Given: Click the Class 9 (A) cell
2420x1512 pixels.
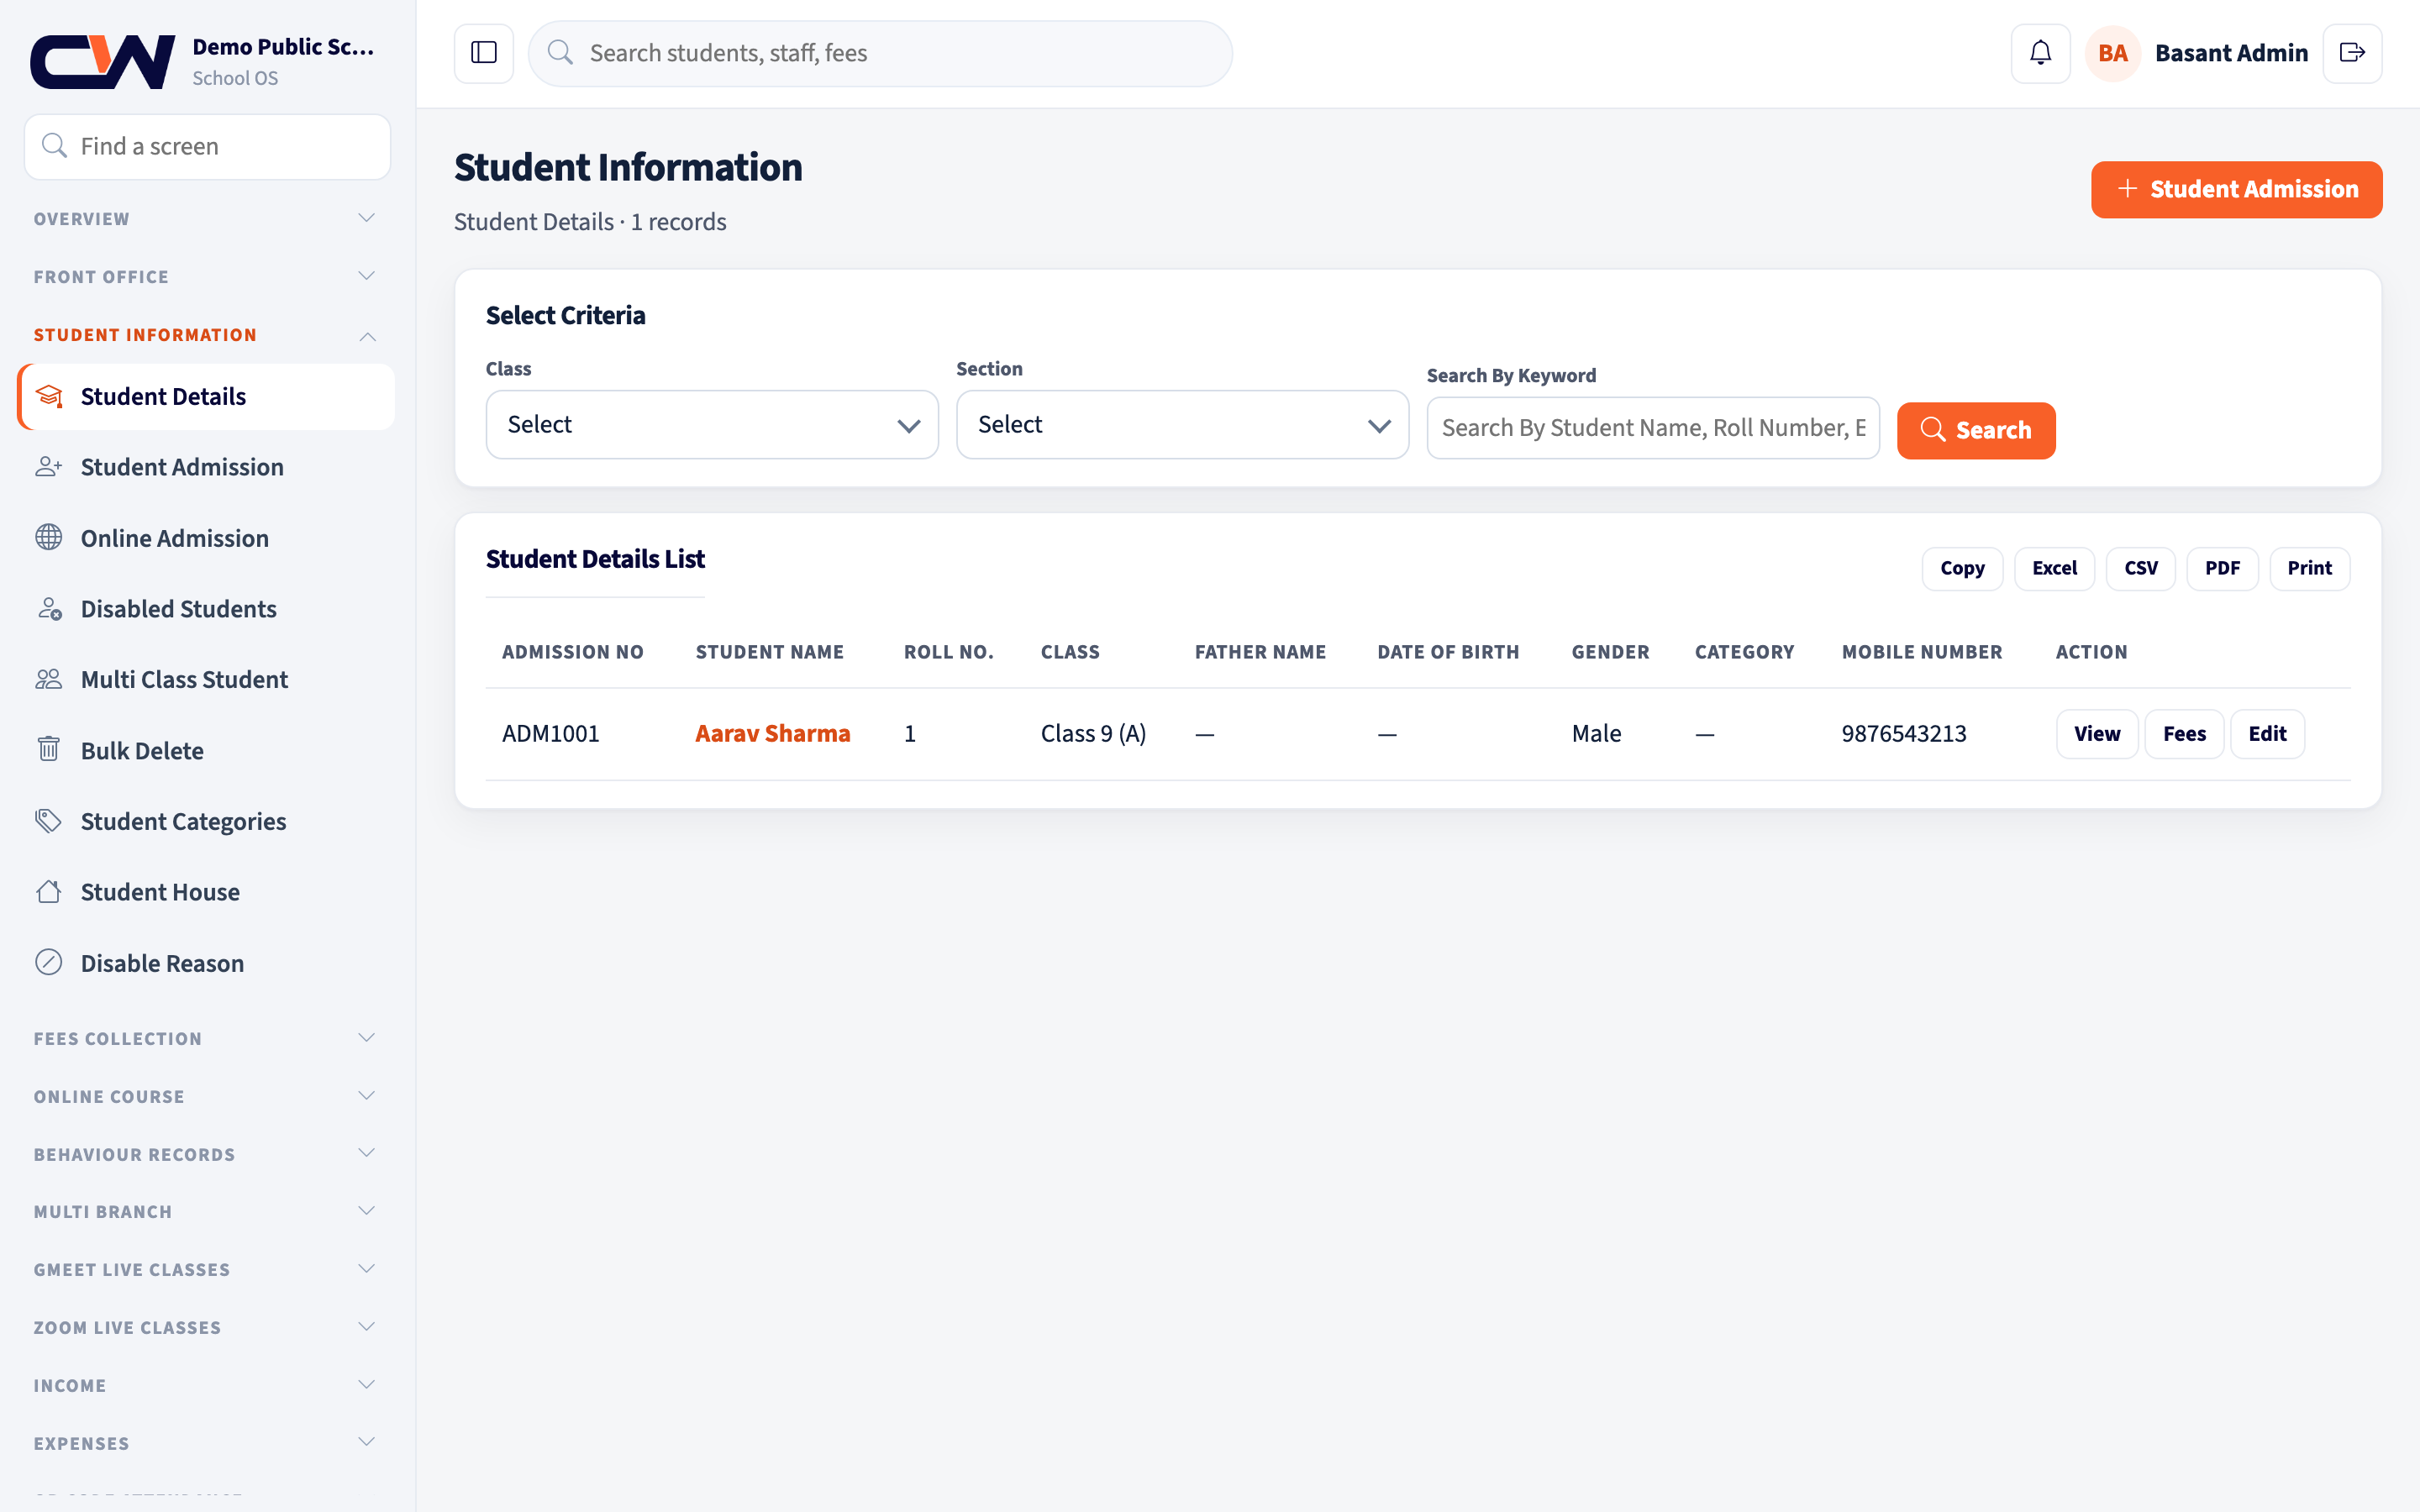Looking at the screenshot, I should point(1093,734).
